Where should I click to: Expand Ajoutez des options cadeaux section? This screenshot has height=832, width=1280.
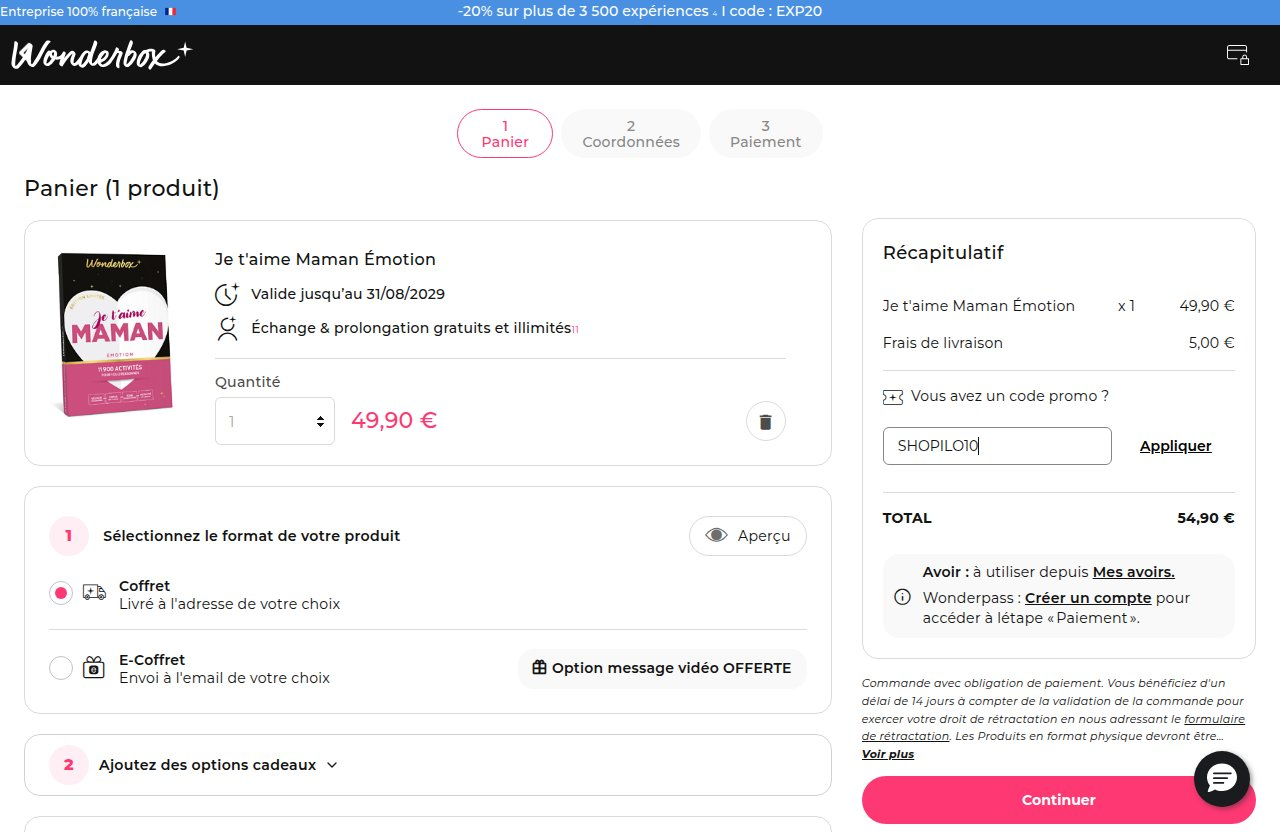[x=218, y=765]
